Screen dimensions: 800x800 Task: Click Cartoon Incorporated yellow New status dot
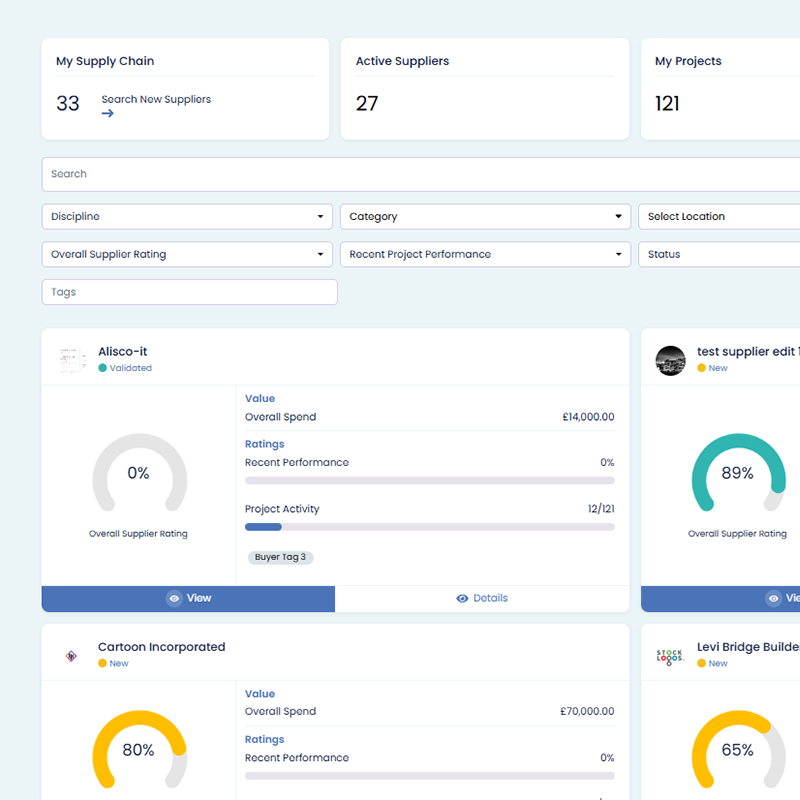tap(103, 663)
